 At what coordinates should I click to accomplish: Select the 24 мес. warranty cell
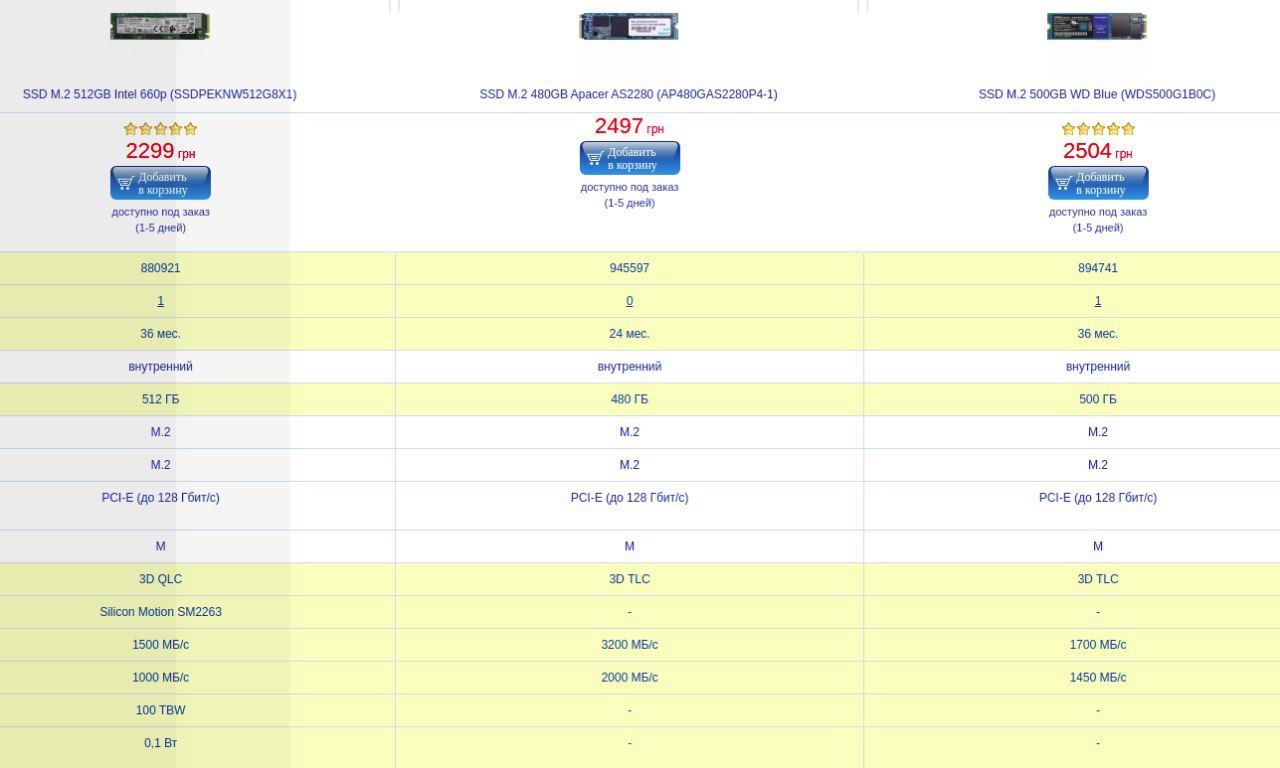(629, 334)
